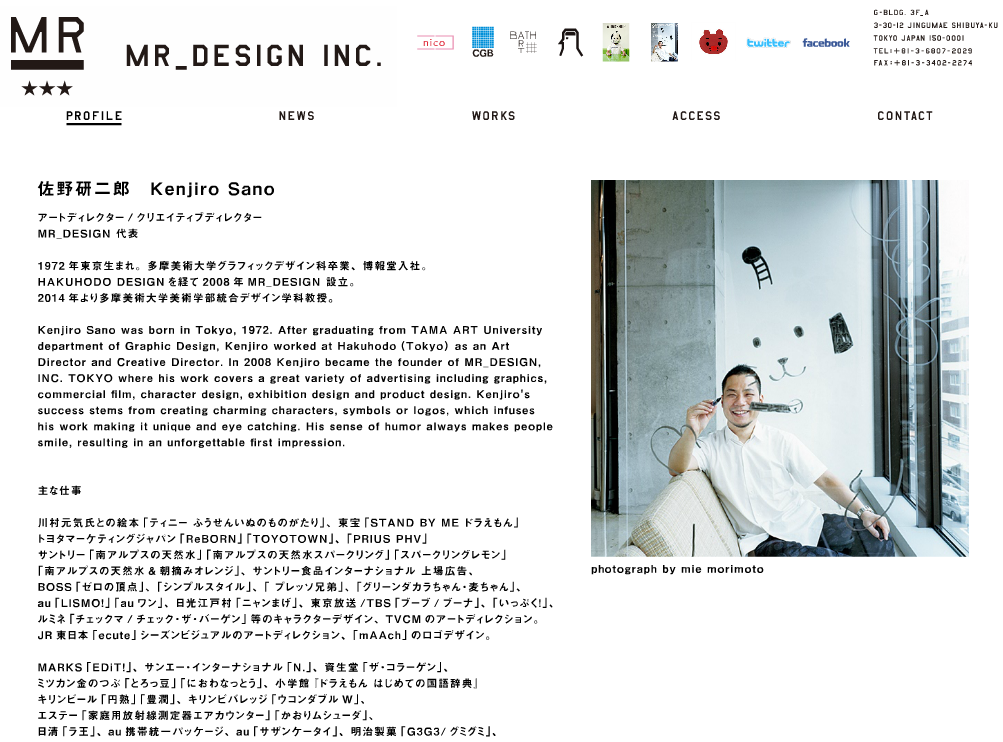Click the 'G-BLDG. 3F_A' address line
Screen dimensions: 1003x742
point(901,13)
